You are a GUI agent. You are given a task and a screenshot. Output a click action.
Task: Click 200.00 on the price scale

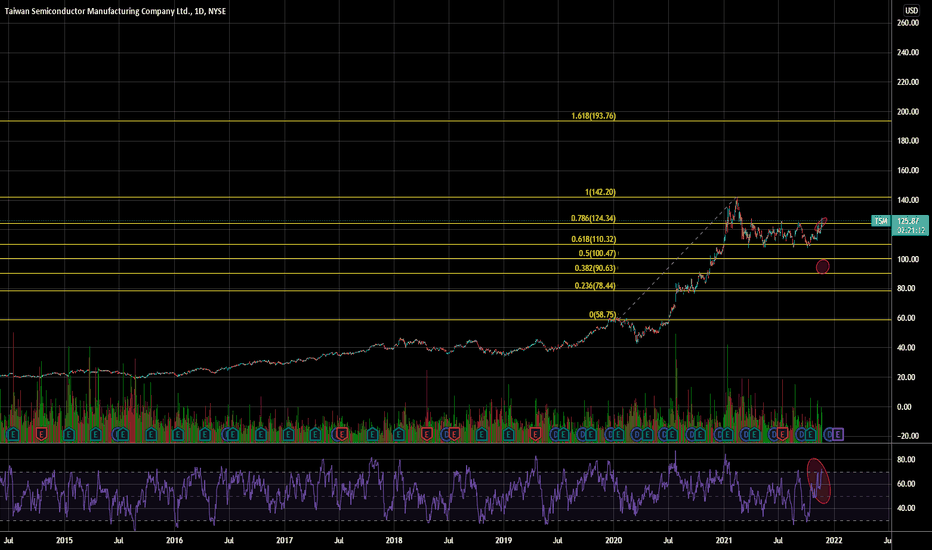coord(908,112)
